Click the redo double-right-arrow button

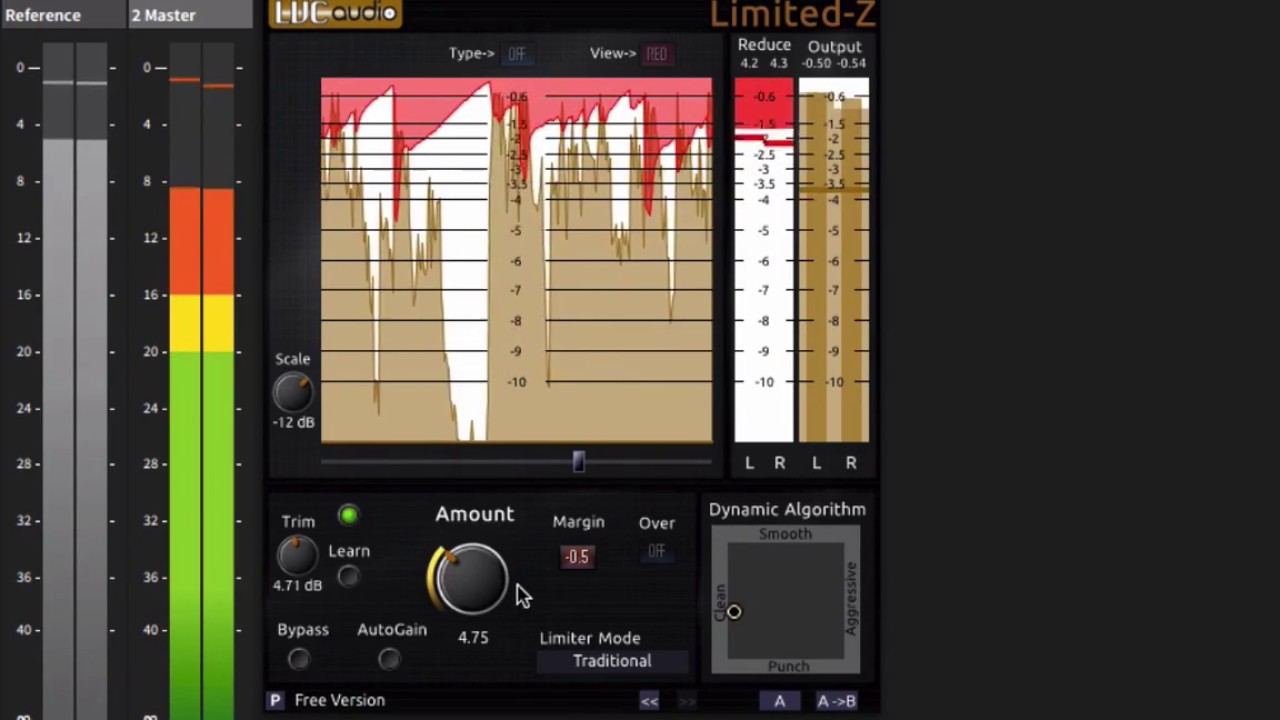pyautogui.click(x=687, y=701)
